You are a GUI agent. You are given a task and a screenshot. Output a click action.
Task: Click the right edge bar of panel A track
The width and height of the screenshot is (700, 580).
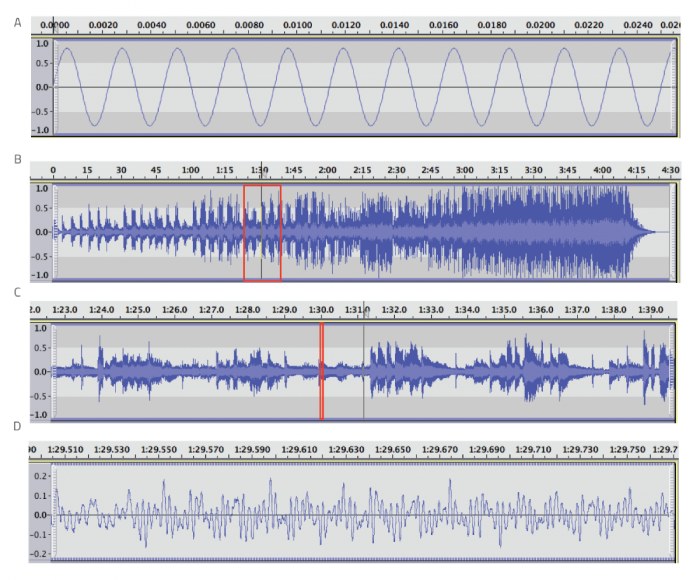click(676, 87)
